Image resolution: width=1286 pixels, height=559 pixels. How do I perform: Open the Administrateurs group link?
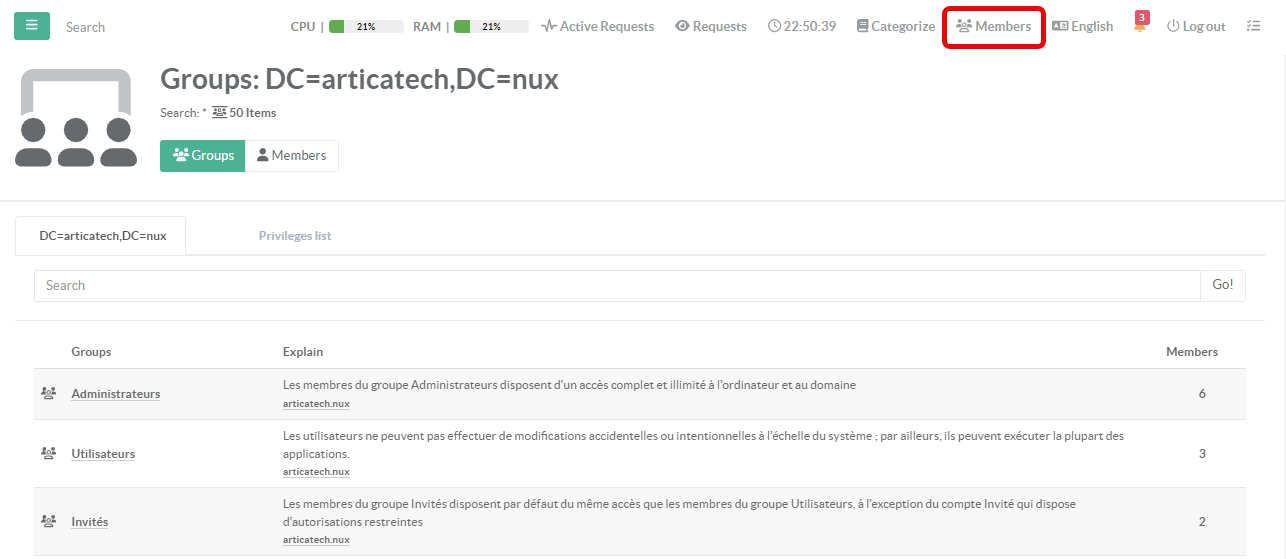[x=115, y=394]
